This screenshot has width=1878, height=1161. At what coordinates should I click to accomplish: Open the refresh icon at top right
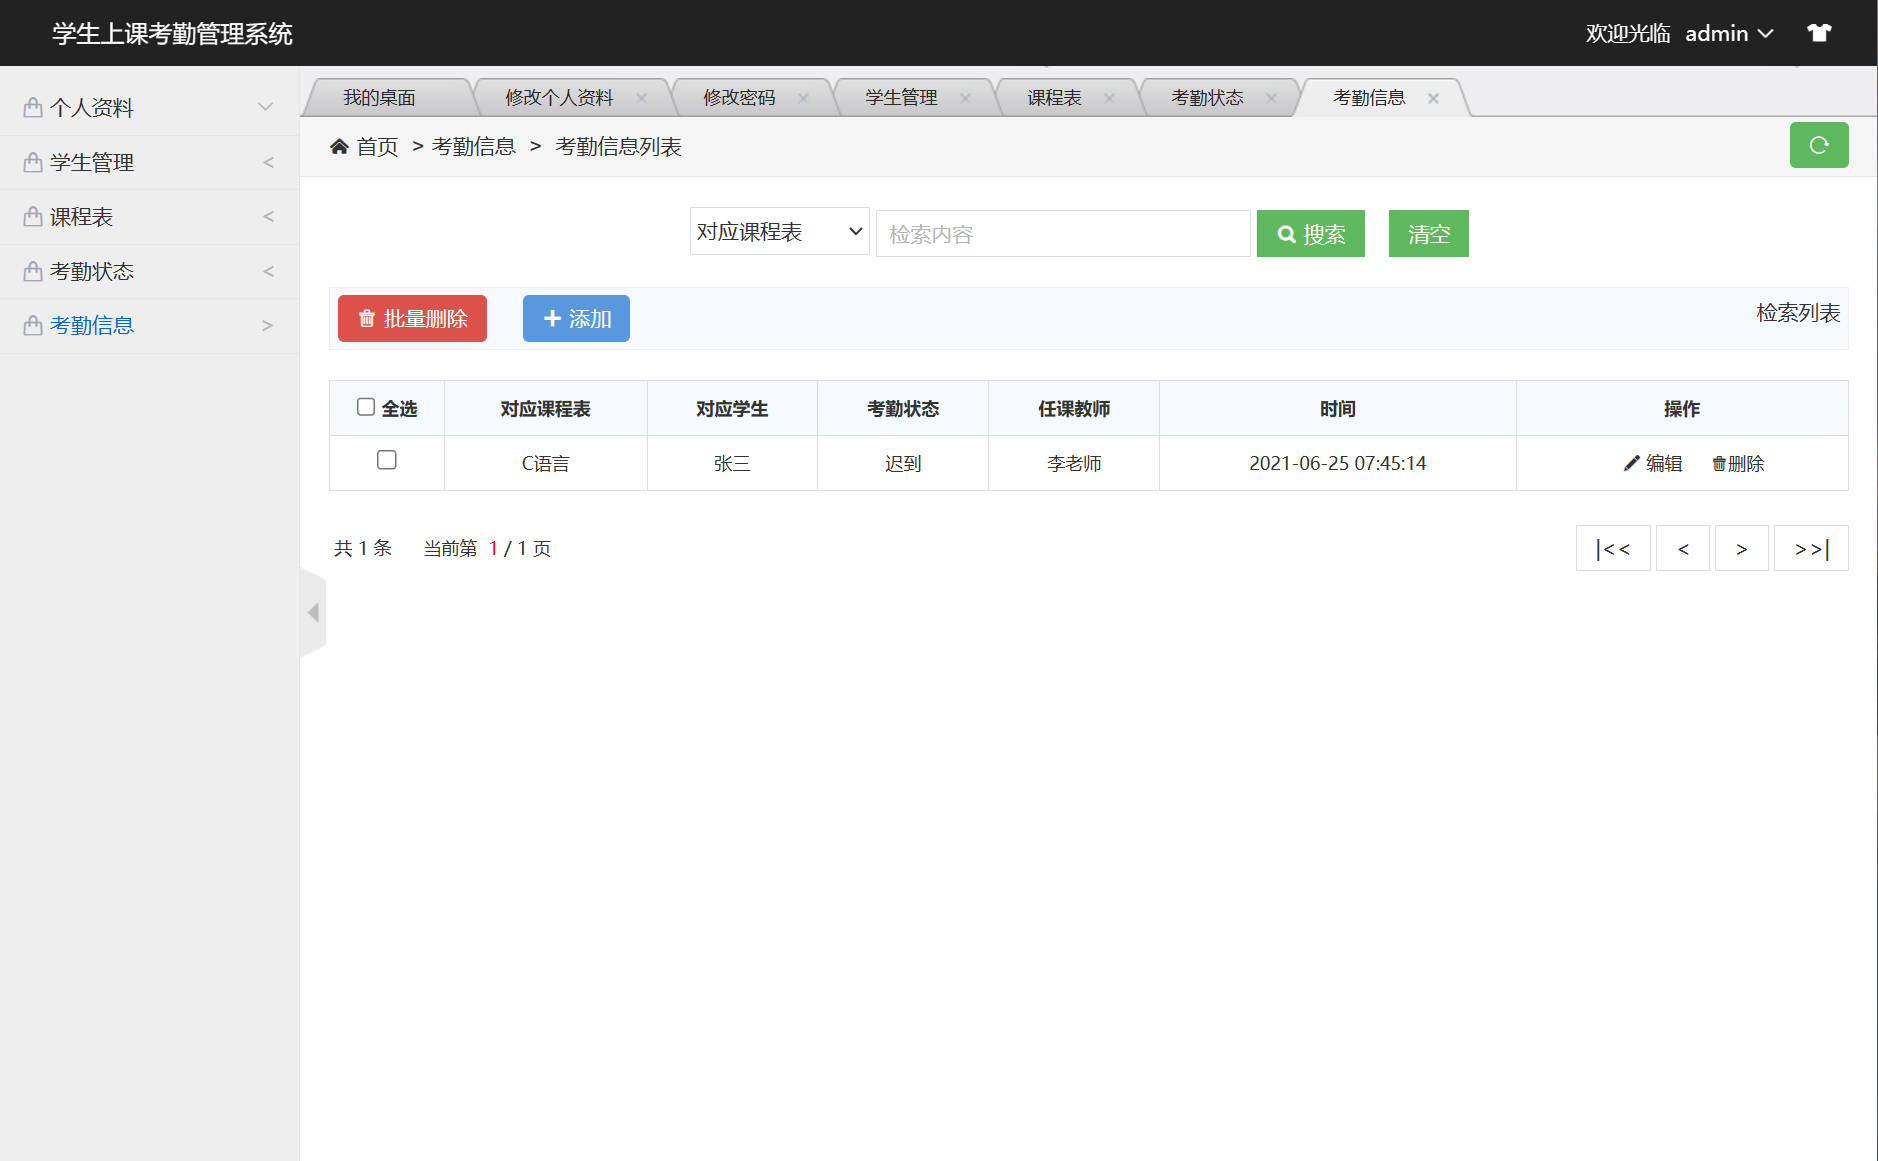click(x=1819, y=145)
